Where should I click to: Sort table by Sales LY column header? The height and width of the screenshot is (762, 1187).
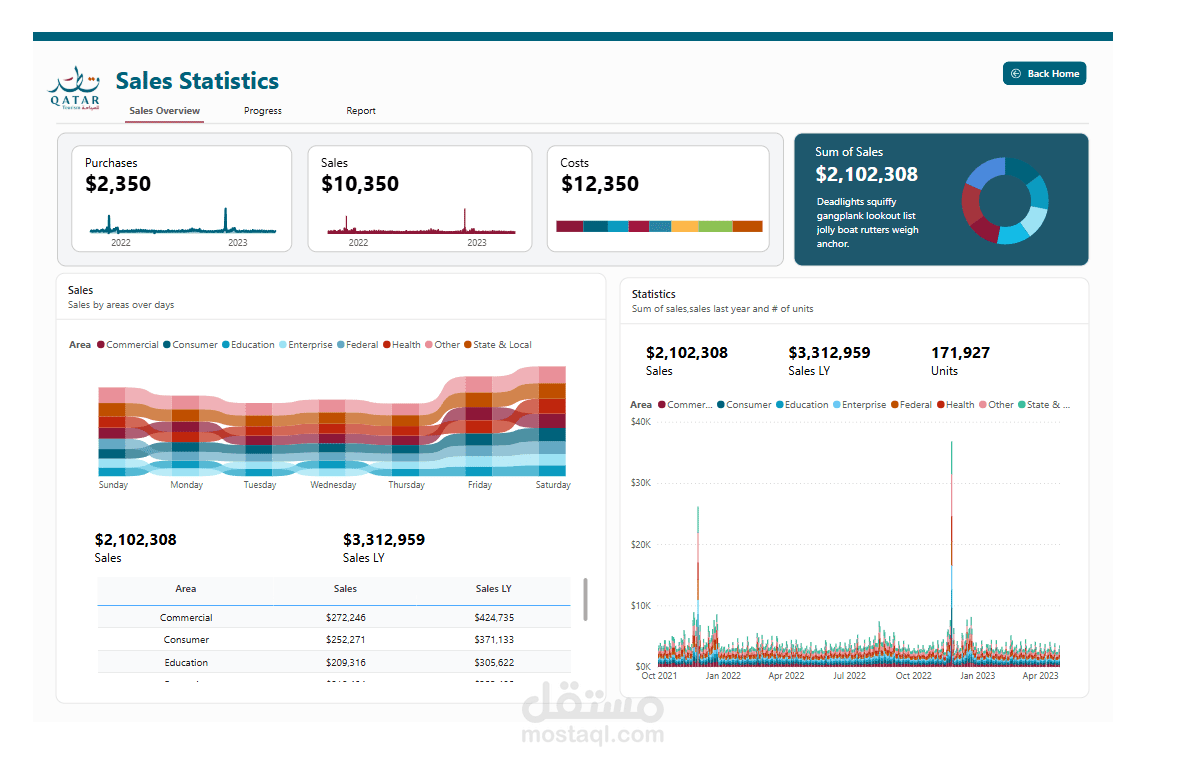click(494, 589)
